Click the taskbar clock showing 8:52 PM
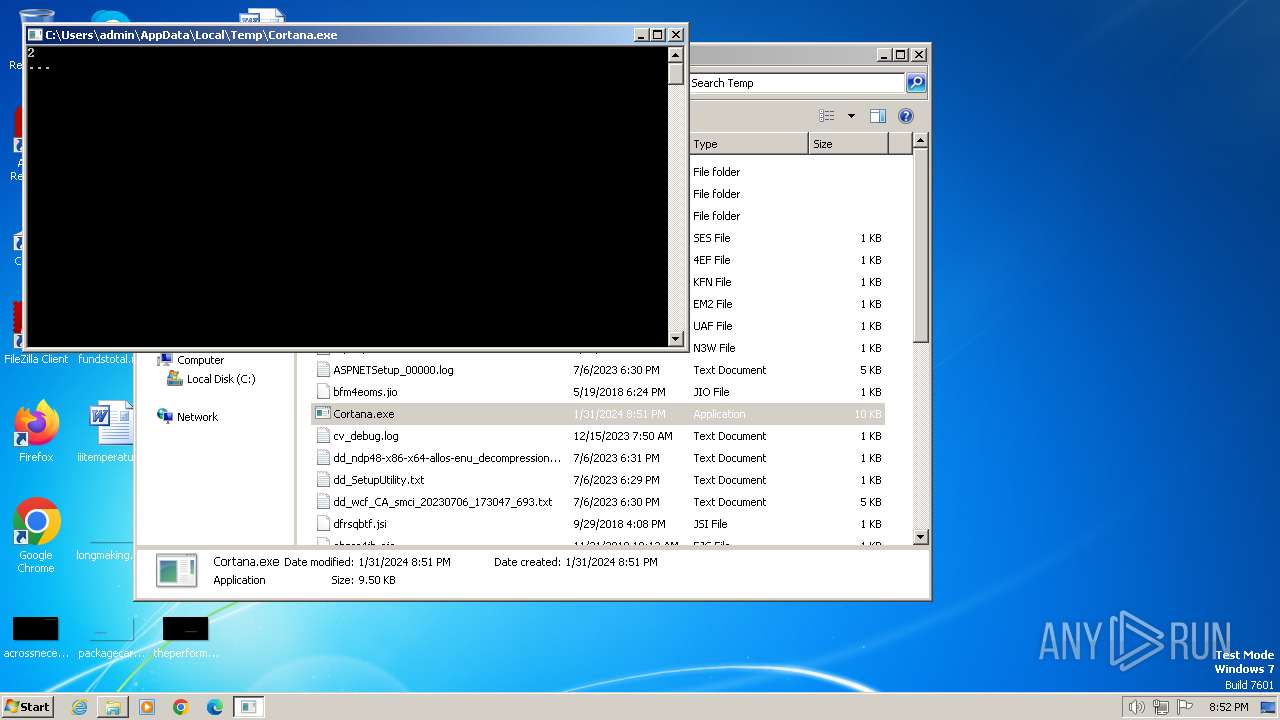1280x720 pixels. click(x=1228, y=707)
